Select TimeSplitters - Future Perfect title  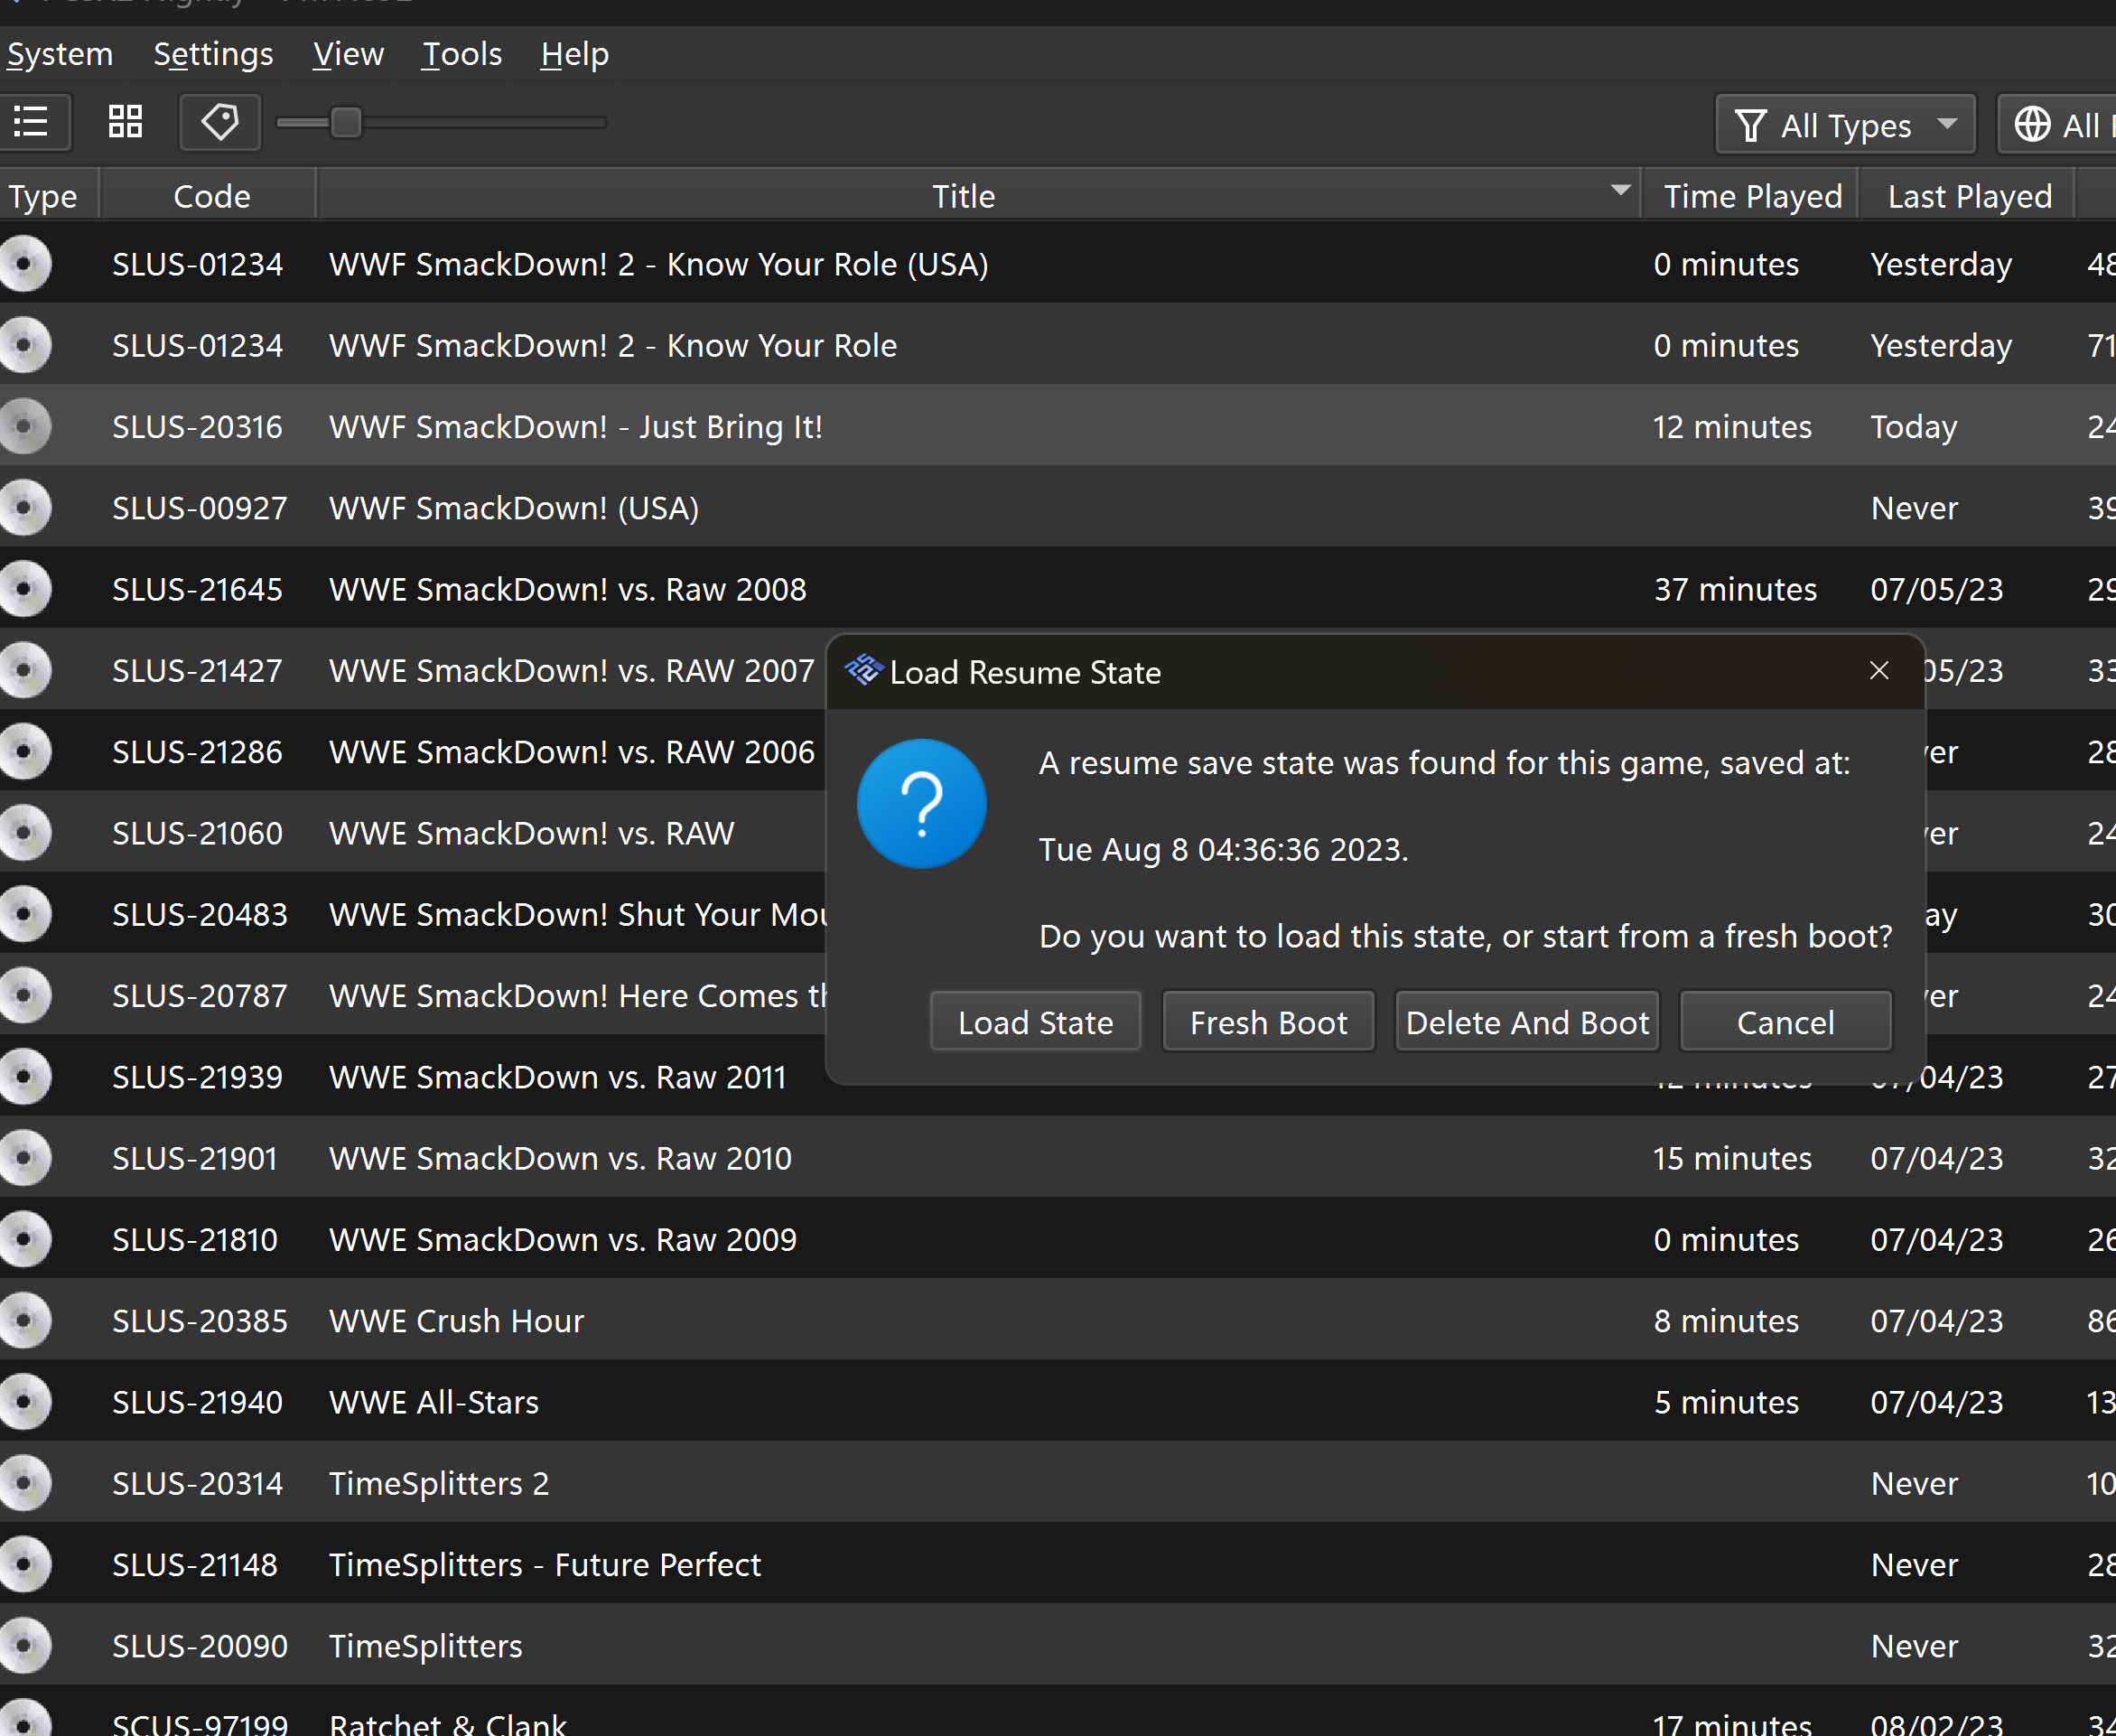pos(545,1564)
